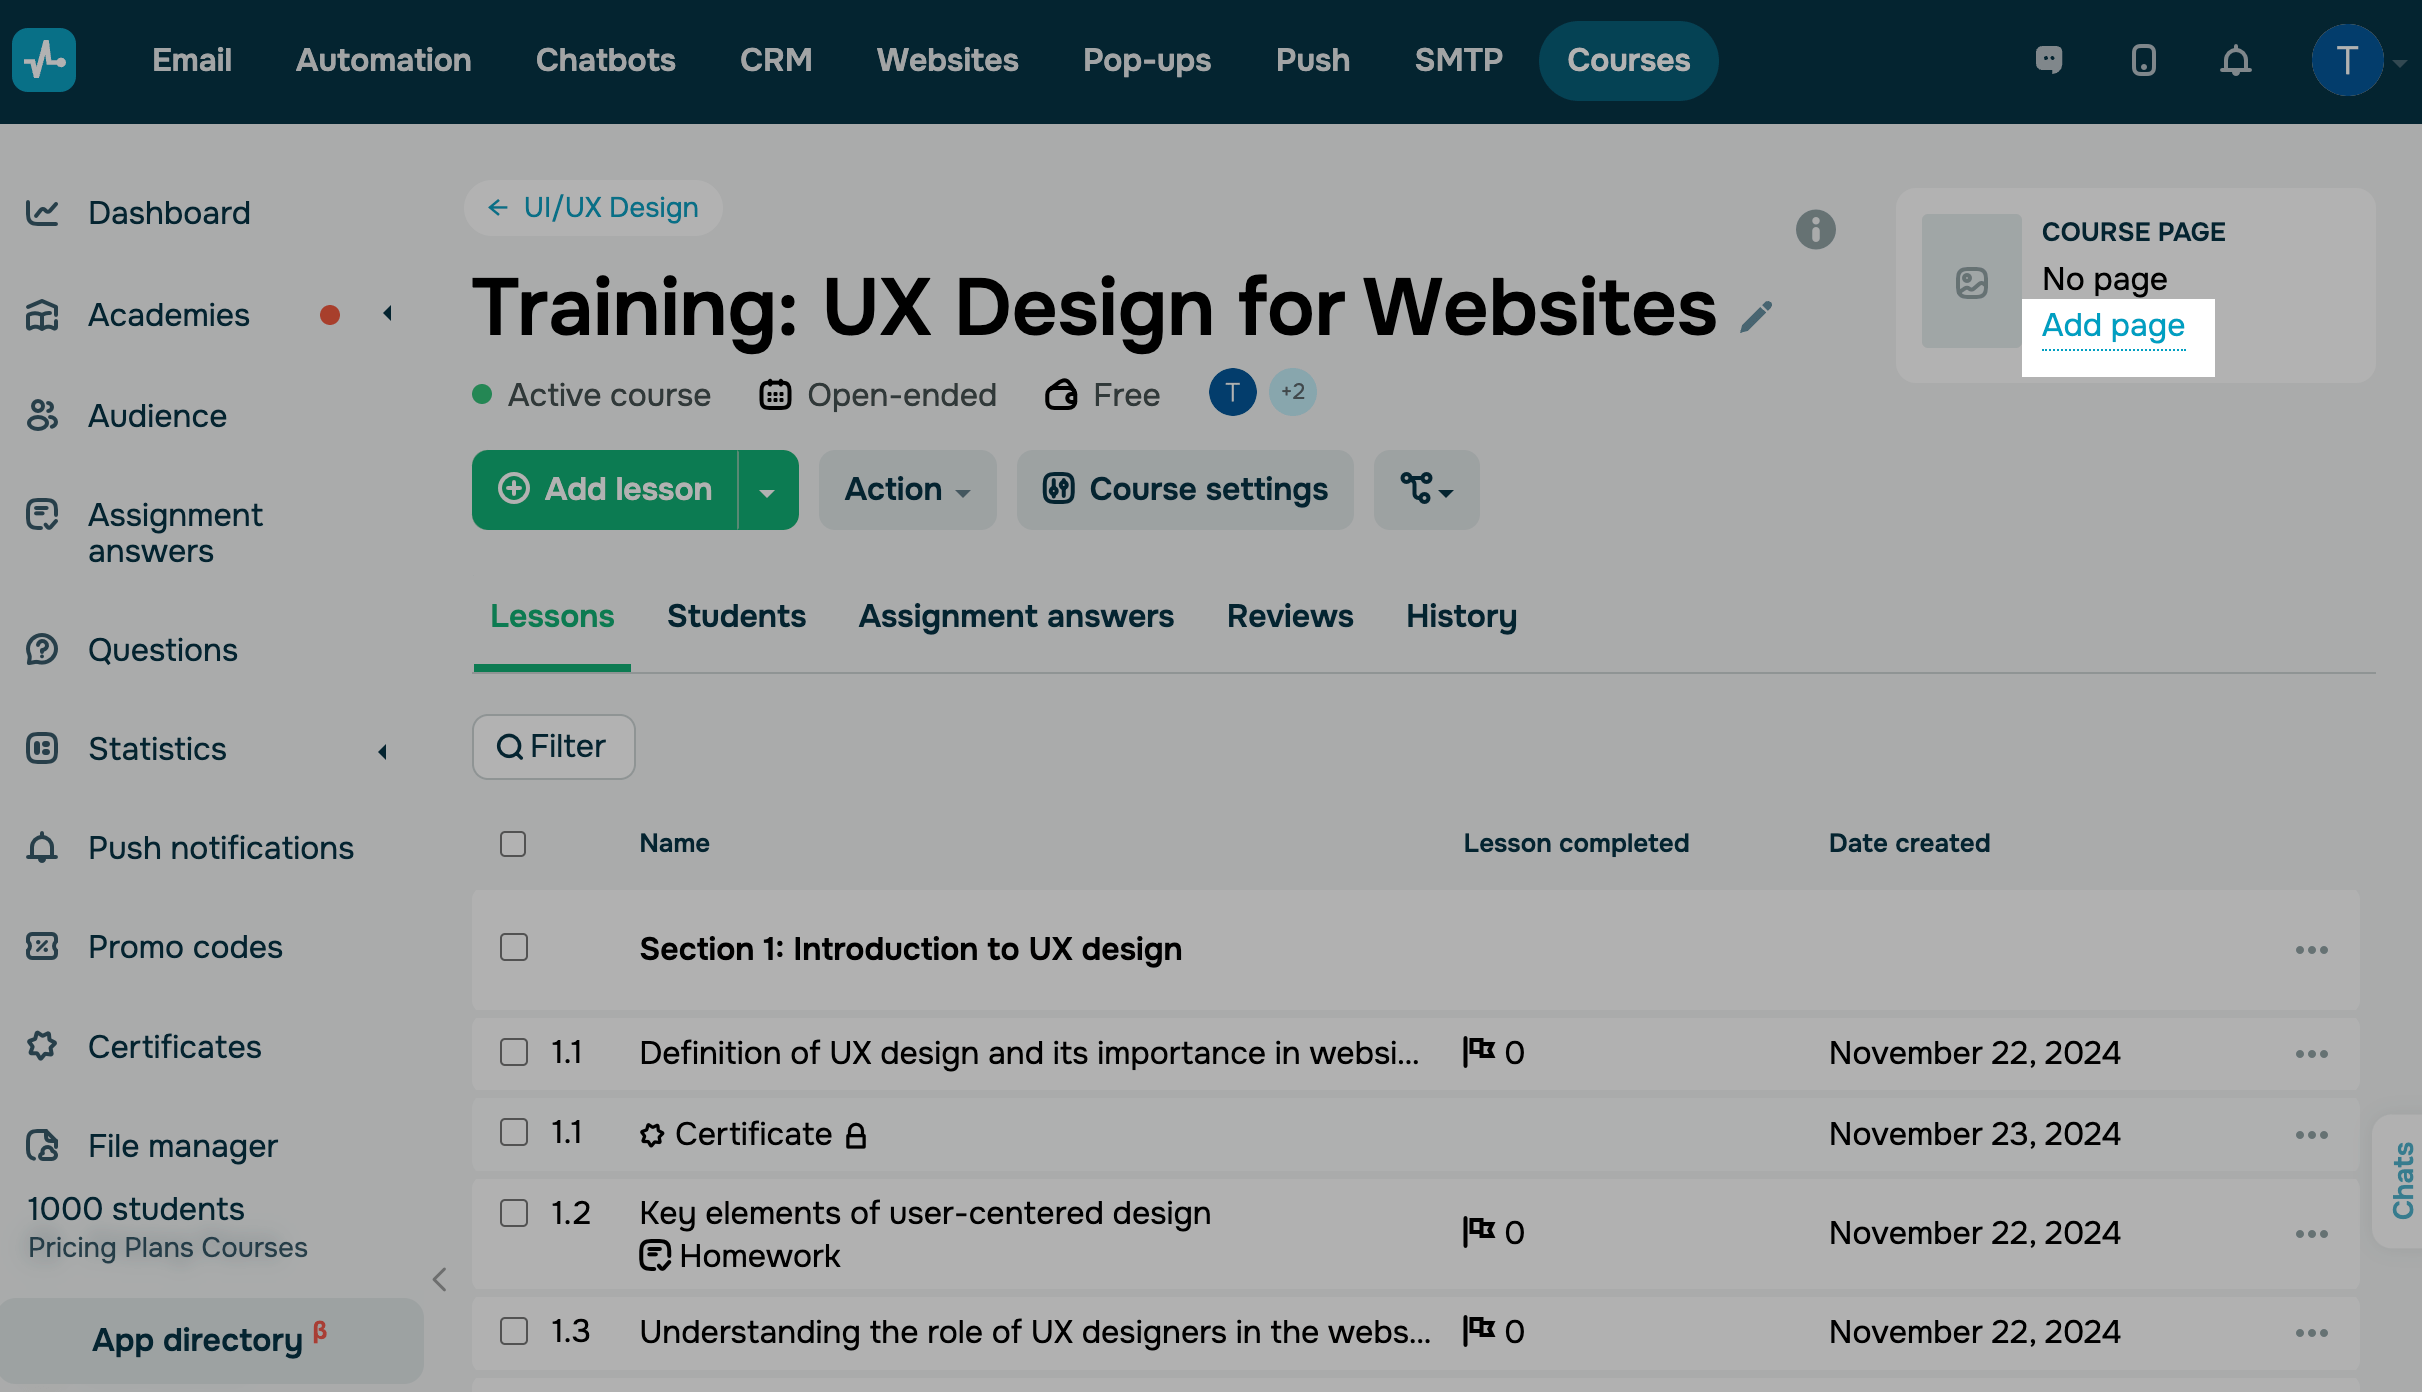Open the Add lesson dropdown arrow
Screen dimensions: 2422x1392
pyautogui.click(x=767, y=491)
